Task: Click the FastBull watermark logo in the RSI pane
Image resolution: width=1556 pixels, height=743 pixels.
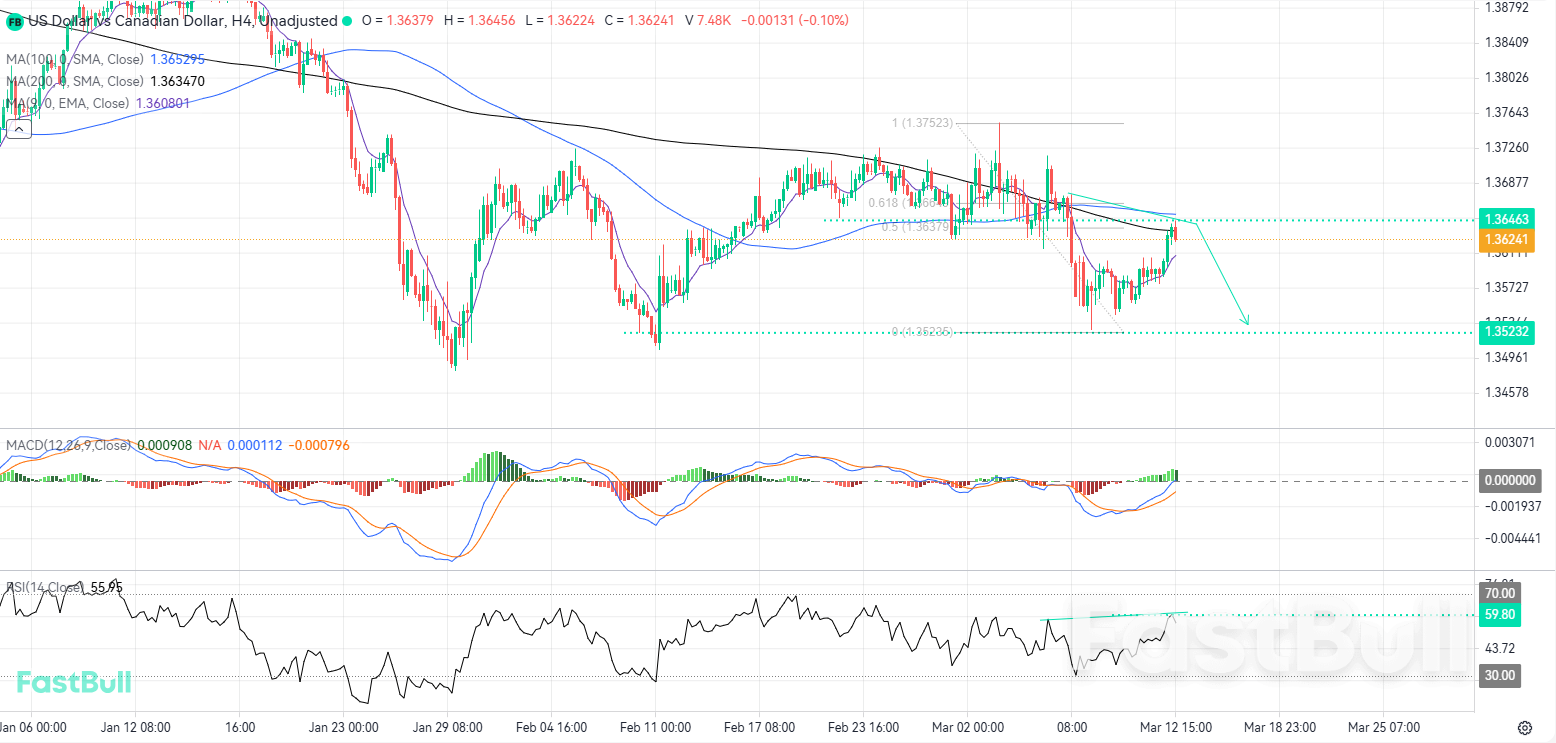Action: click(74, 683)
